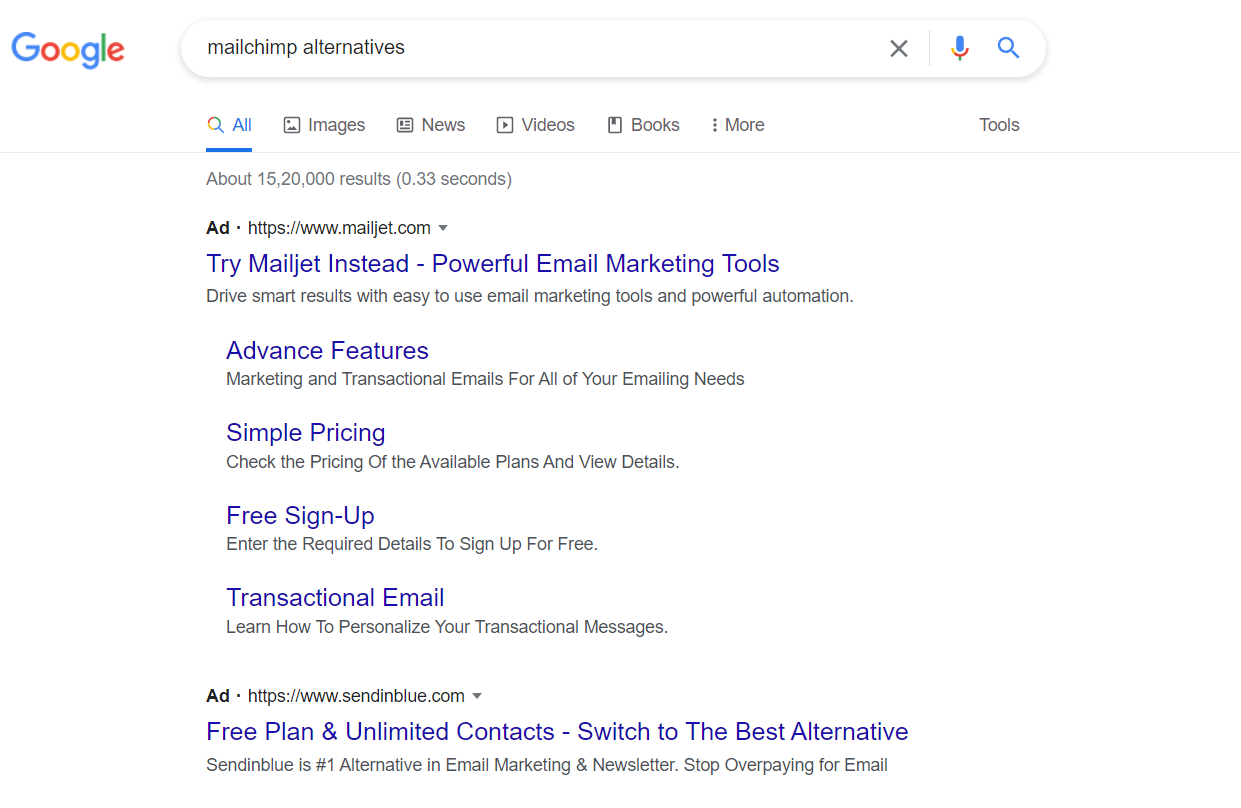1241x808 pixels.
Task: Expand the ad options arrow next to sendinblue.com
Action: [x=477, y=696]
